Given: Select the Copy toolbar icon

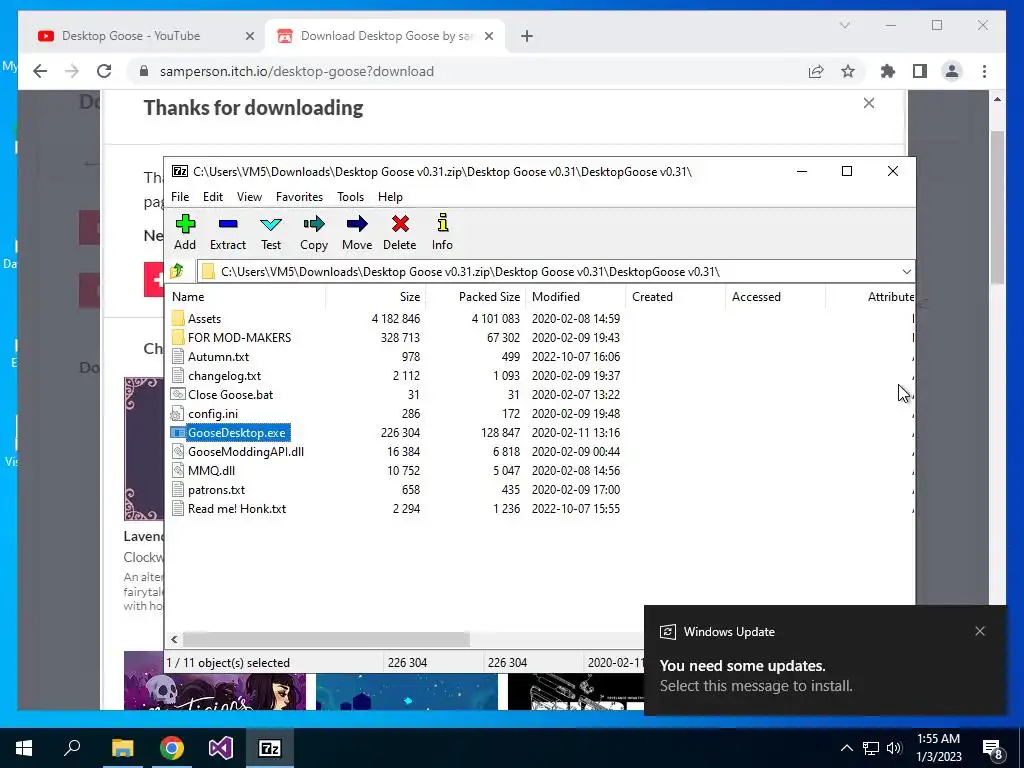Looking at the screenshot, I should (313, 232).
